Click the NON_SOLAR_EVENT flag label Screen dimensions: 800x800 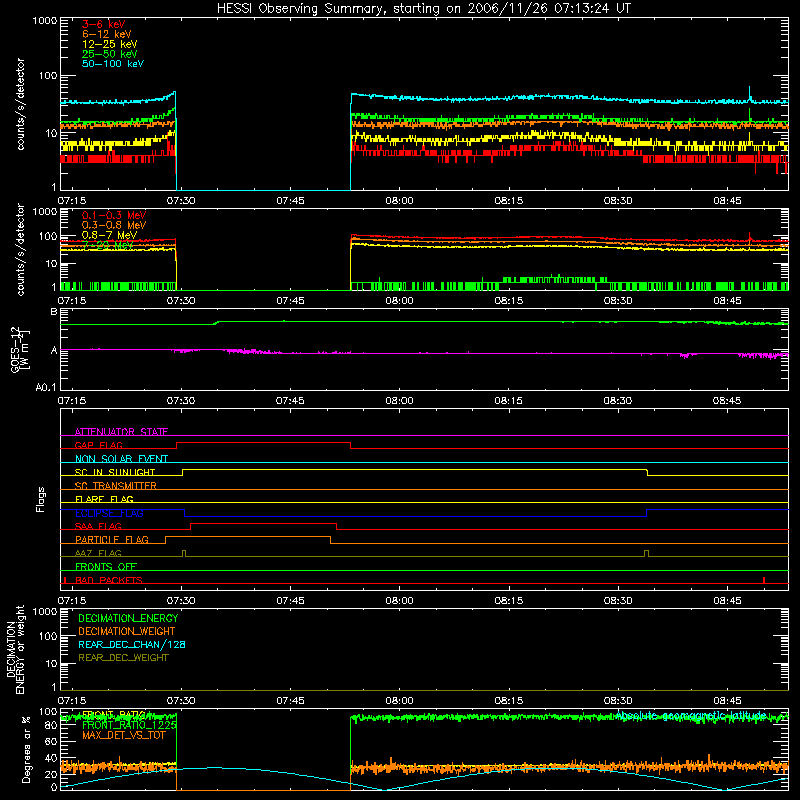click(x=121, y=459)
